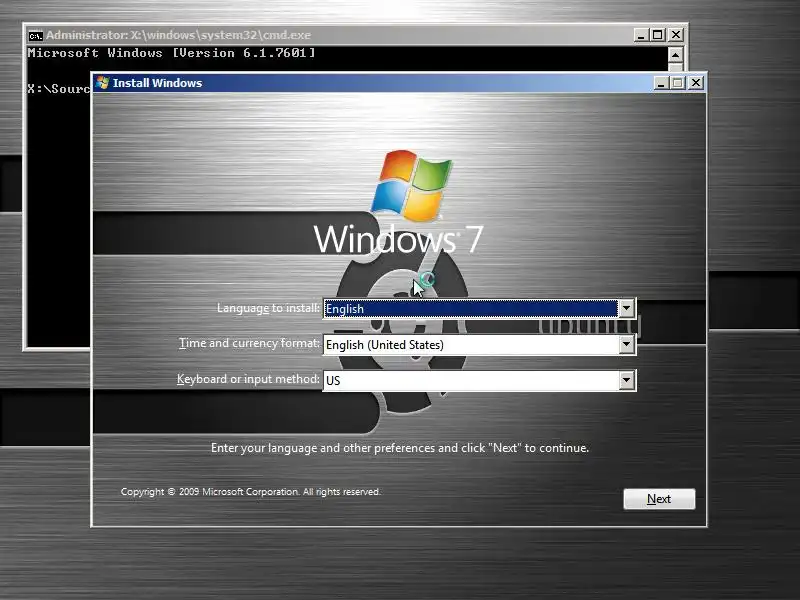
Task: Click the Windows 7 logo flag
Action: tap(411, 185)
